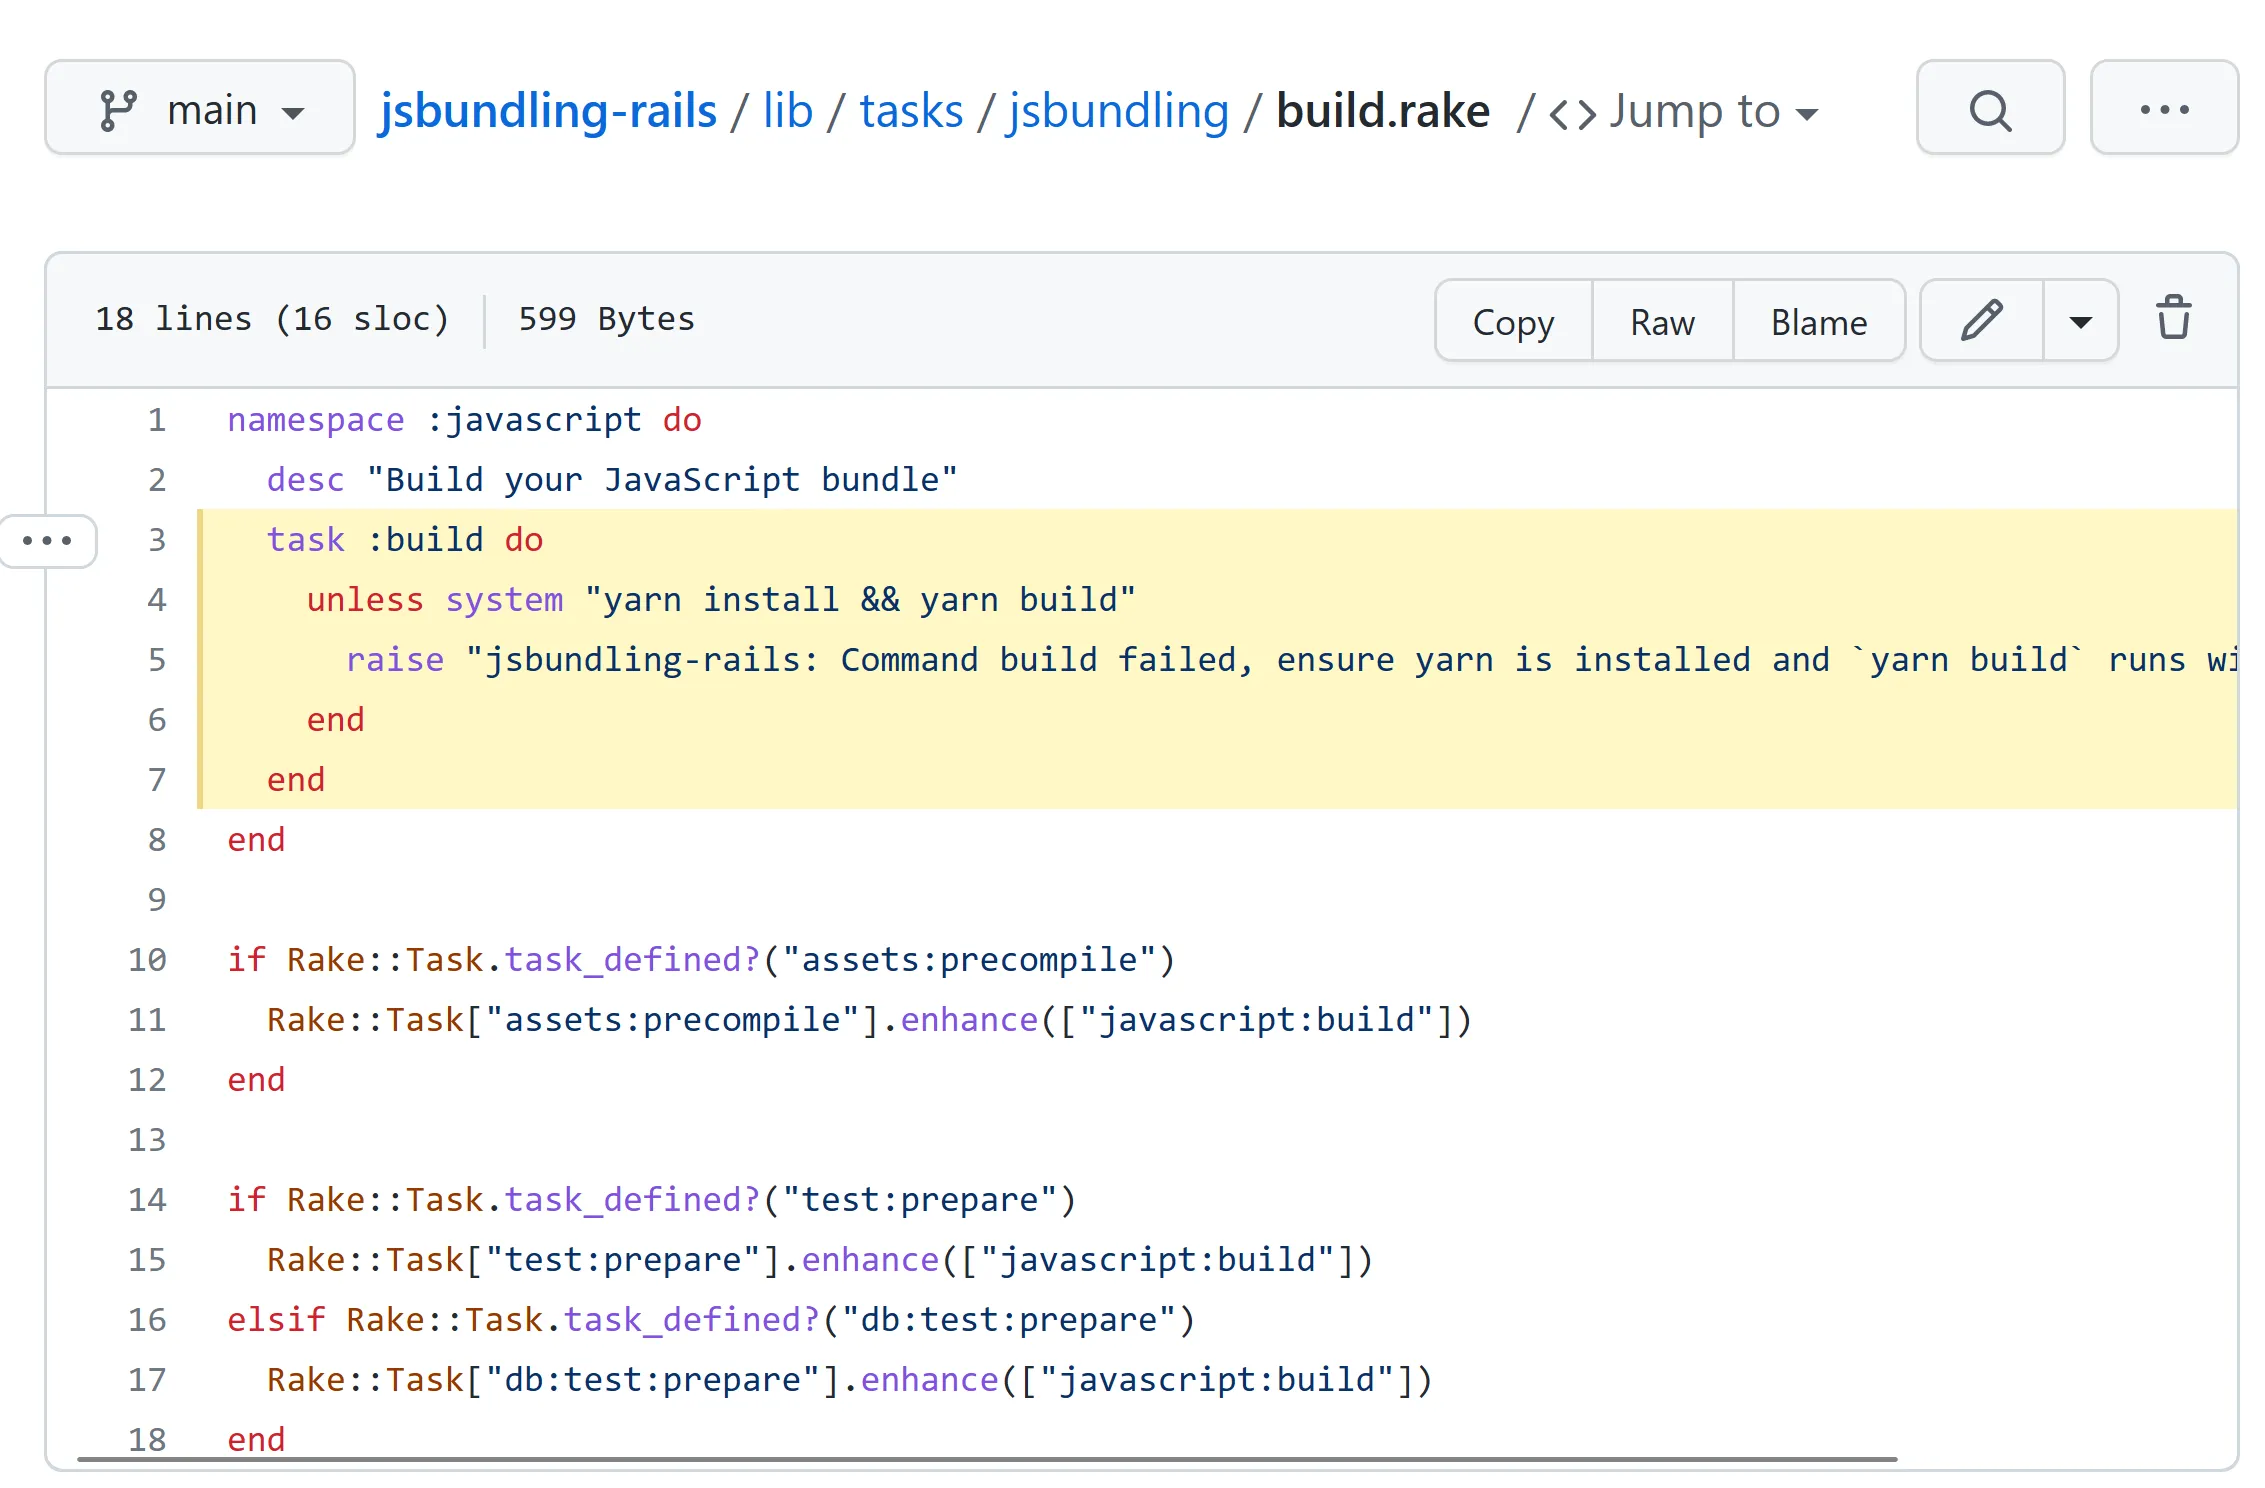Click the highlighted line 5 raise statement
Image resolution: width=2265 pixels, height=1488 pixels.
click(395, 659)
